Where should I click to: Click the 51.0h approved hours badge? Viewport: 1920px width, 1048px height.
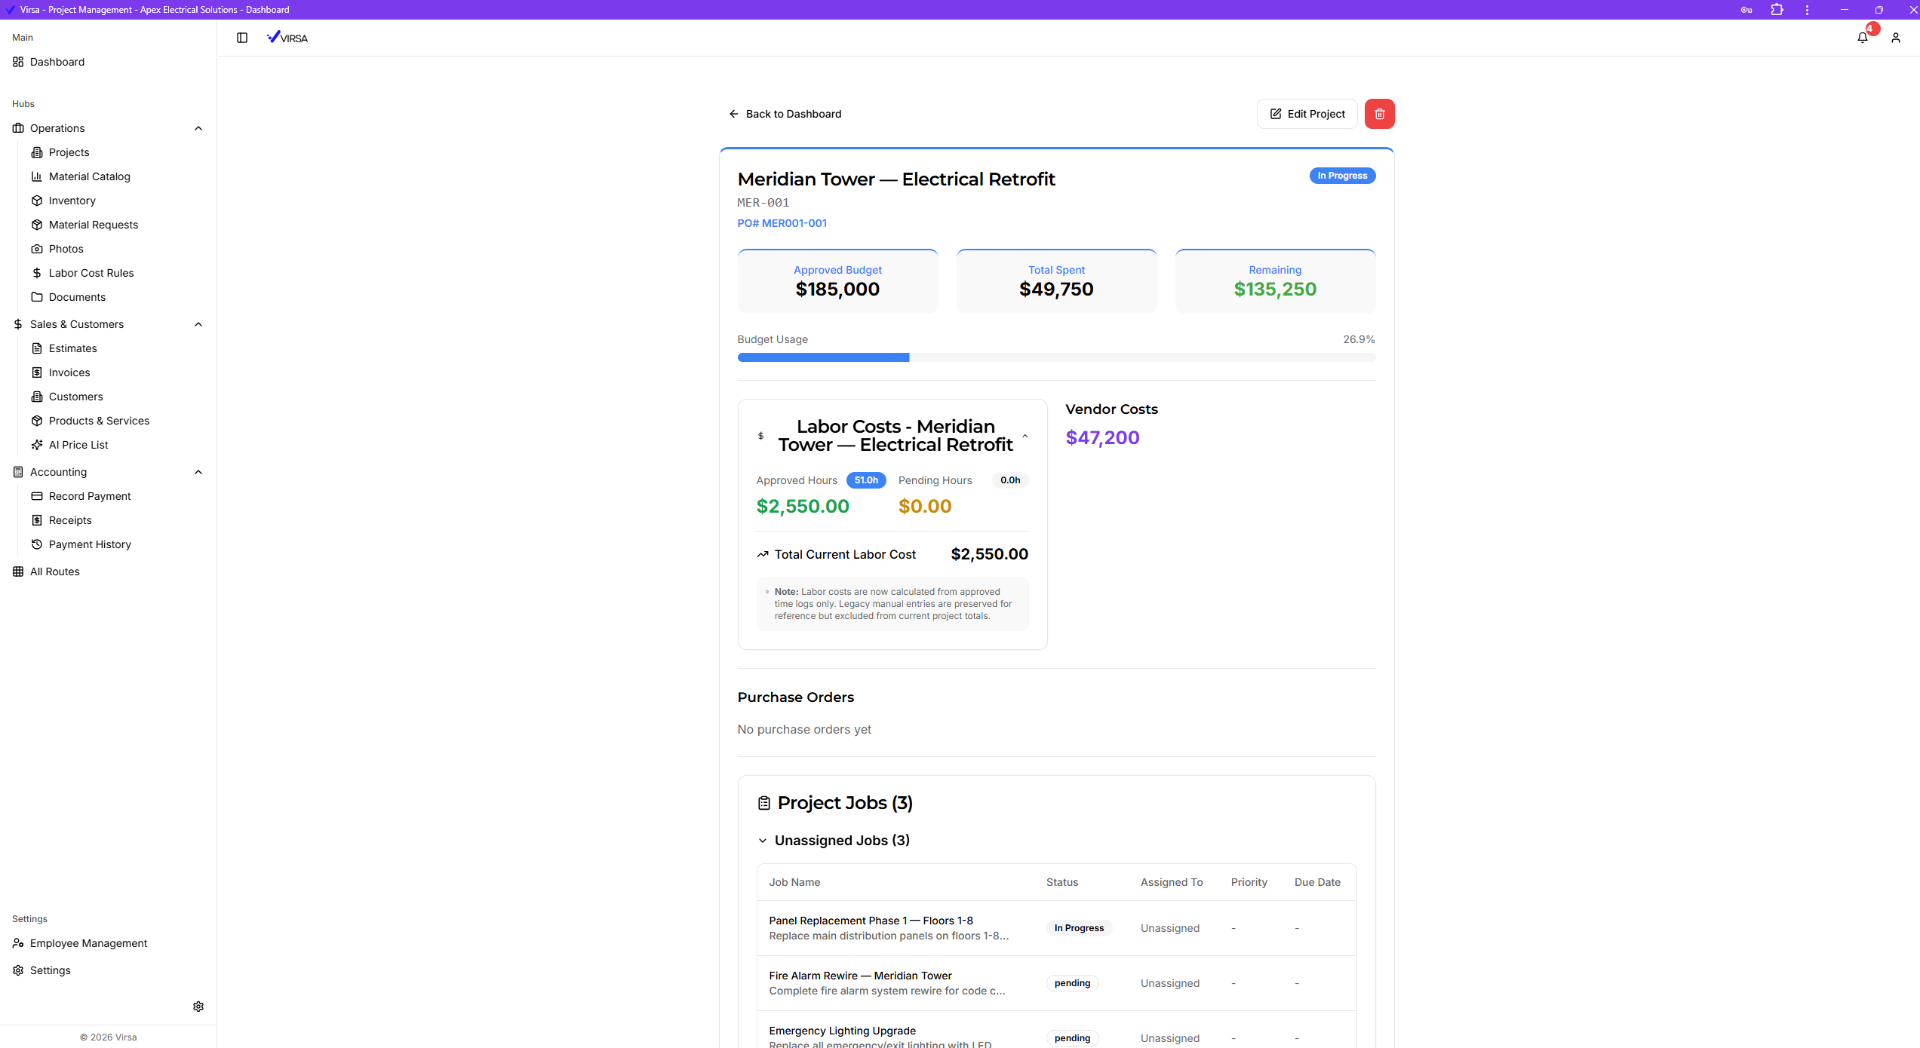click(866, 481)
